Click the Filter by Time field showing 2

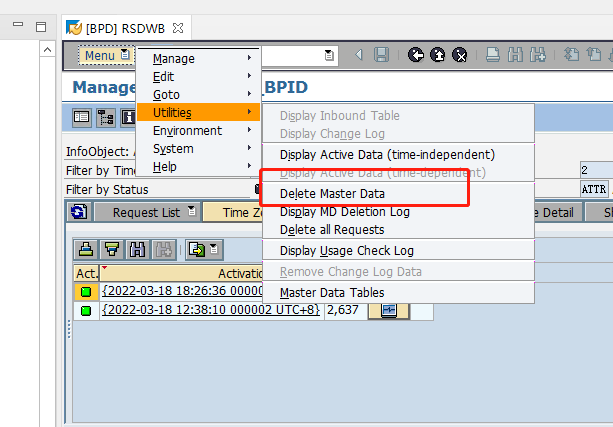click(597, 170)
